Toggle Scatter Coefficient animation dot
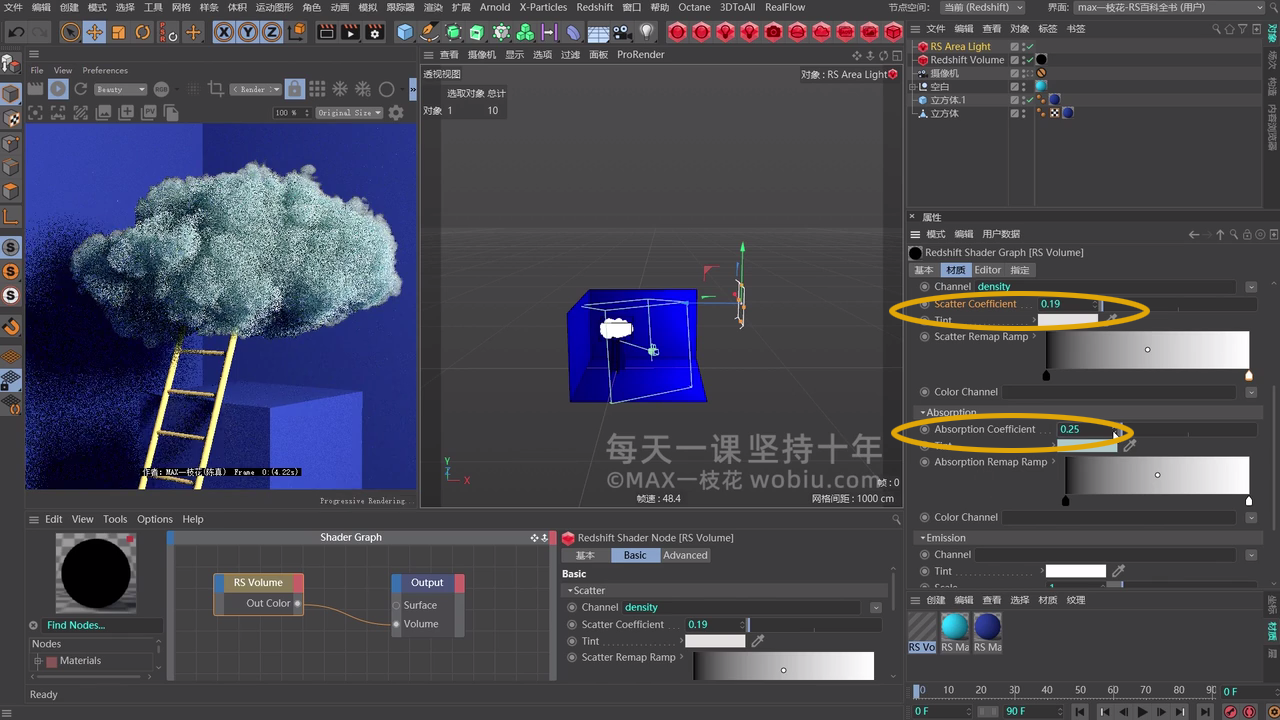 [925, 304]
